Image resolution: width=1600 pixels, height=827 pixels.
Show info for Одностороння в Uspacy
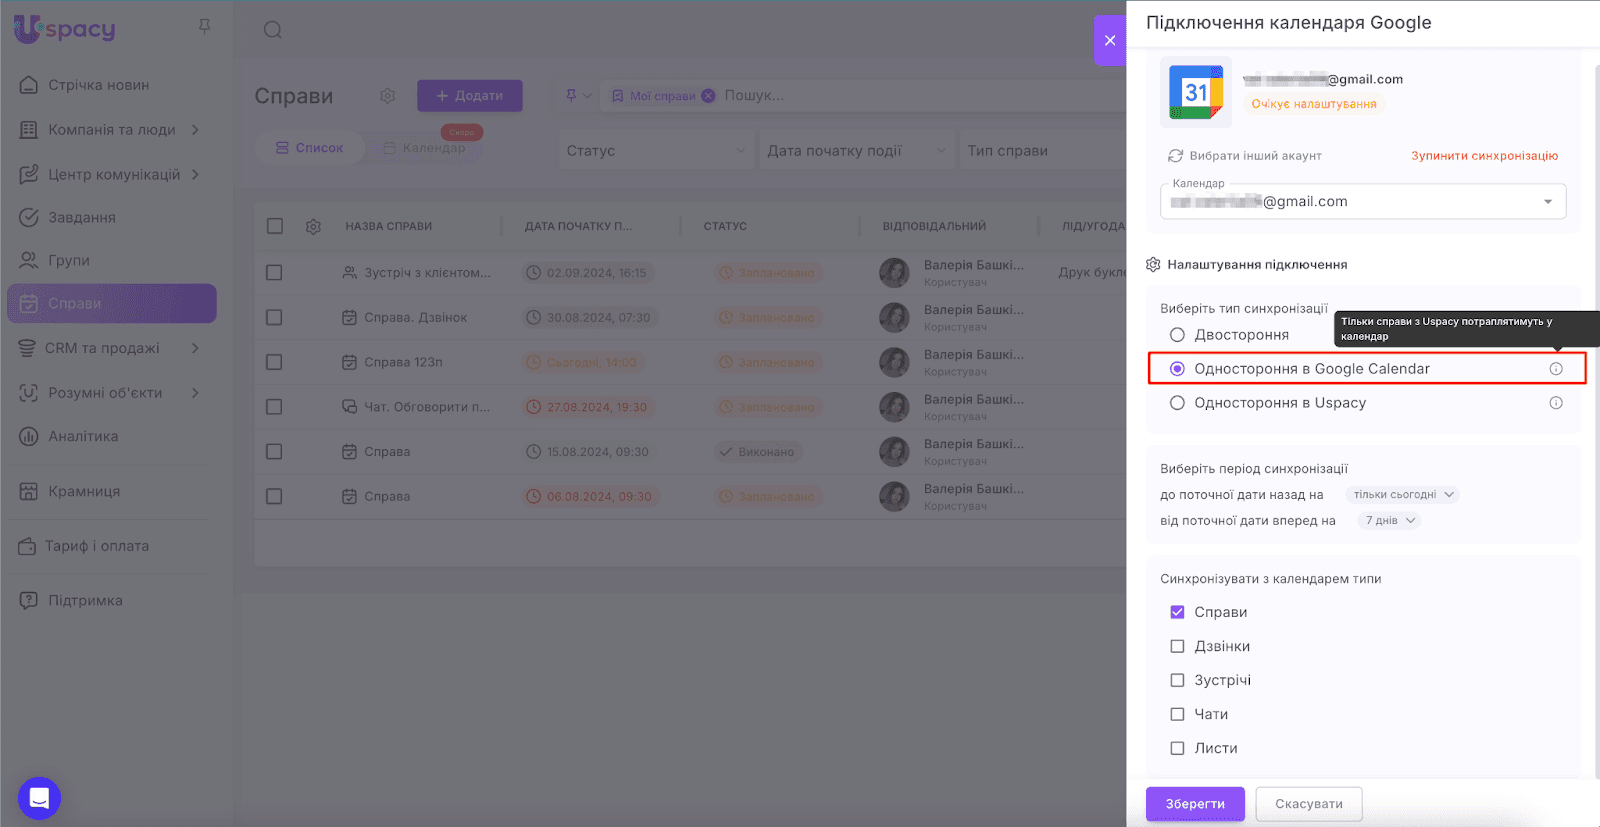click(1556, 403)
